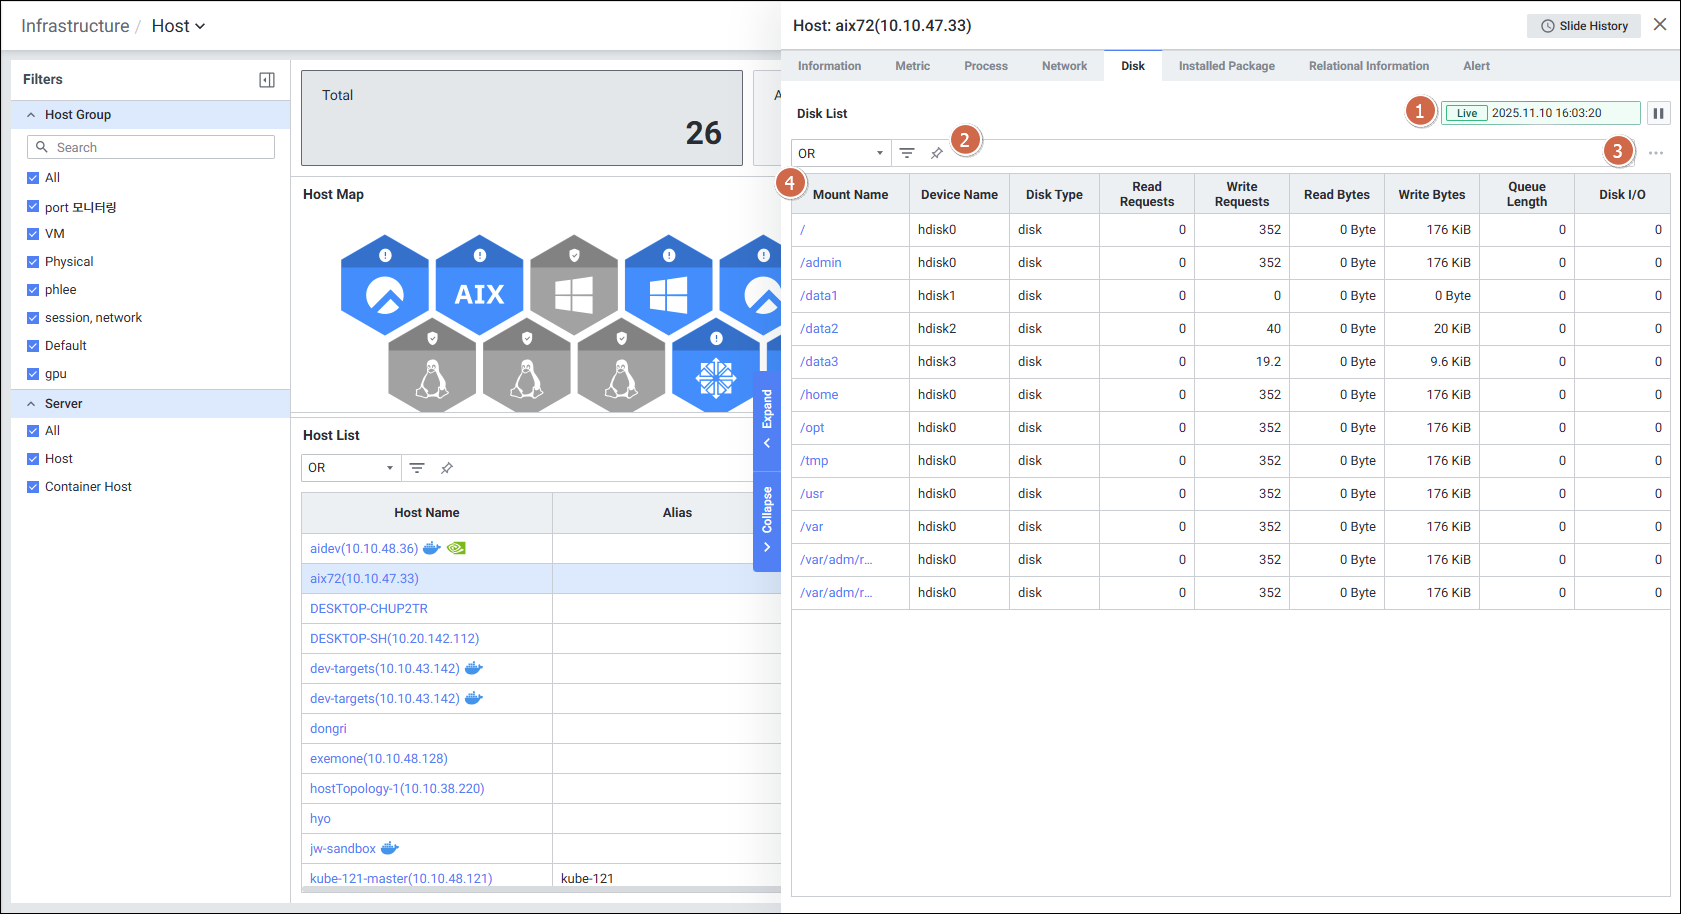Switch to the Installed Package tab
1681x914 pixels.
tap(1226, 66)
